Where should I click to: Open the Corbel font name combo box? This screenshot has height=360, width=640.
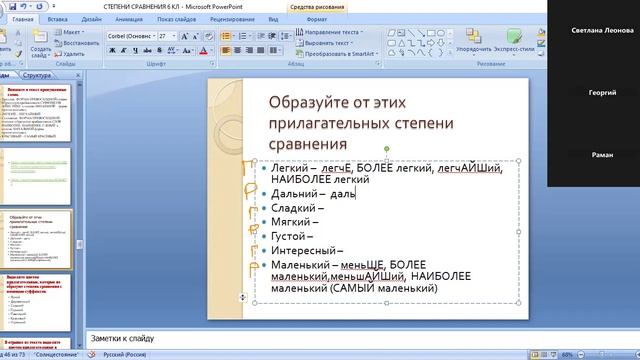(x=131, y=36)
